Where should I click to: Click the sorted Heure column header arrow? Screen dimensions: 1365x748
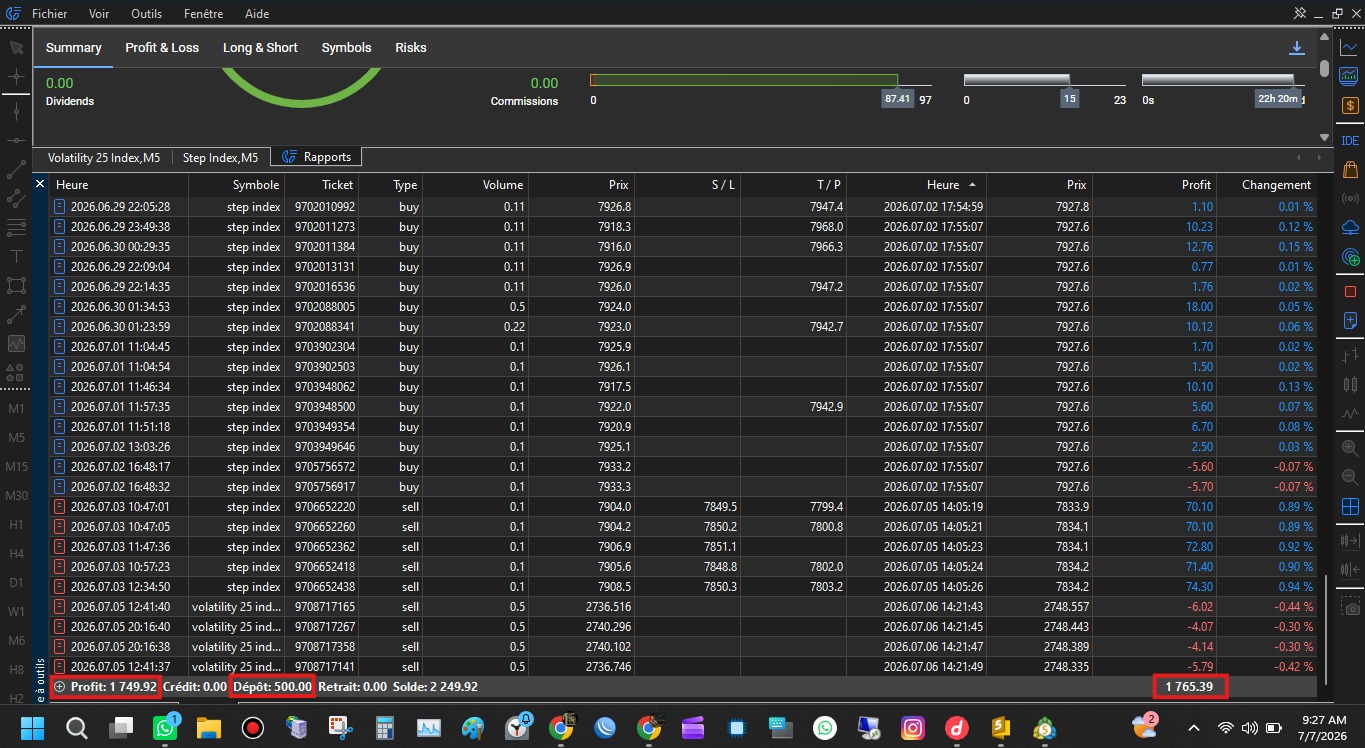[971, 185]
